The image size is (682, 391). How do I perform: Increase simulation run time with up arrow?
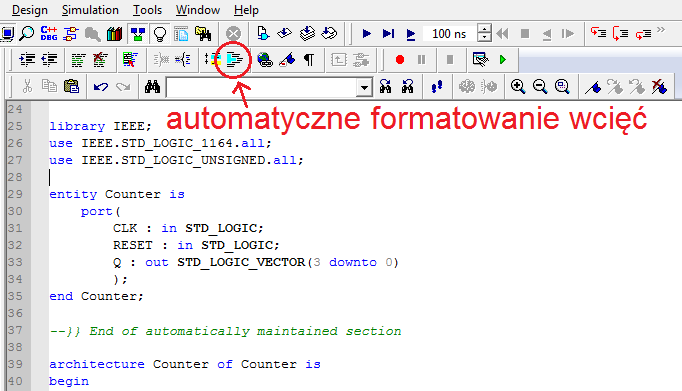484,29
